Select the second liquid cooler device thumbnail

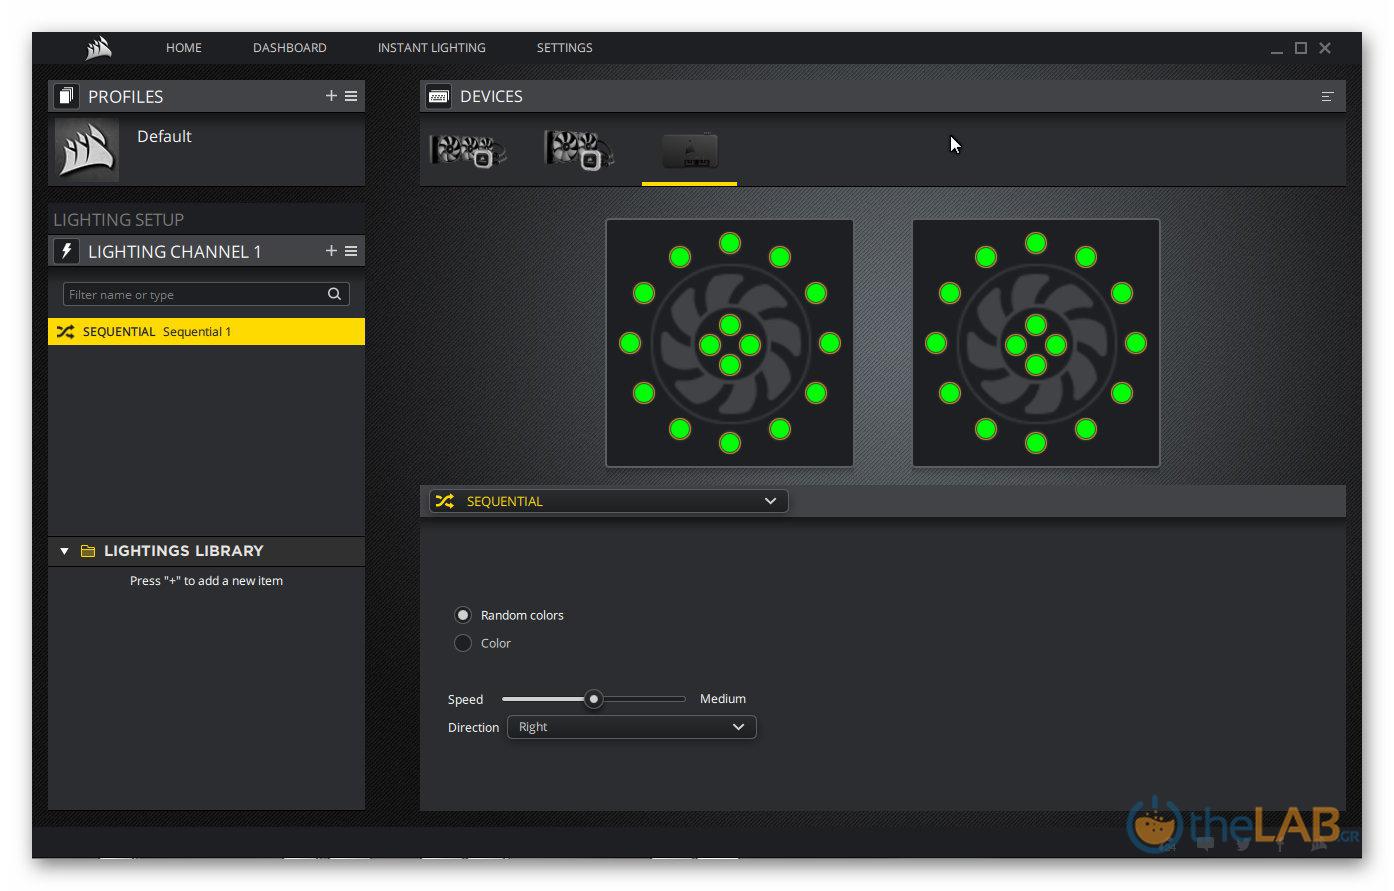click(578, 150)
